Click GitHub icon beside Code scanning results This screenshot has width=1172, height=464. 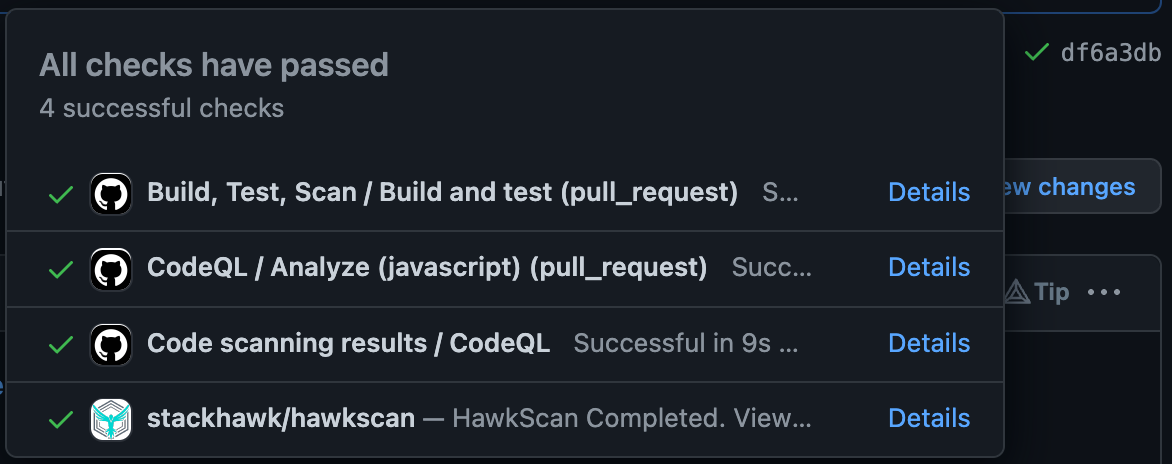[x=111, y=344]
